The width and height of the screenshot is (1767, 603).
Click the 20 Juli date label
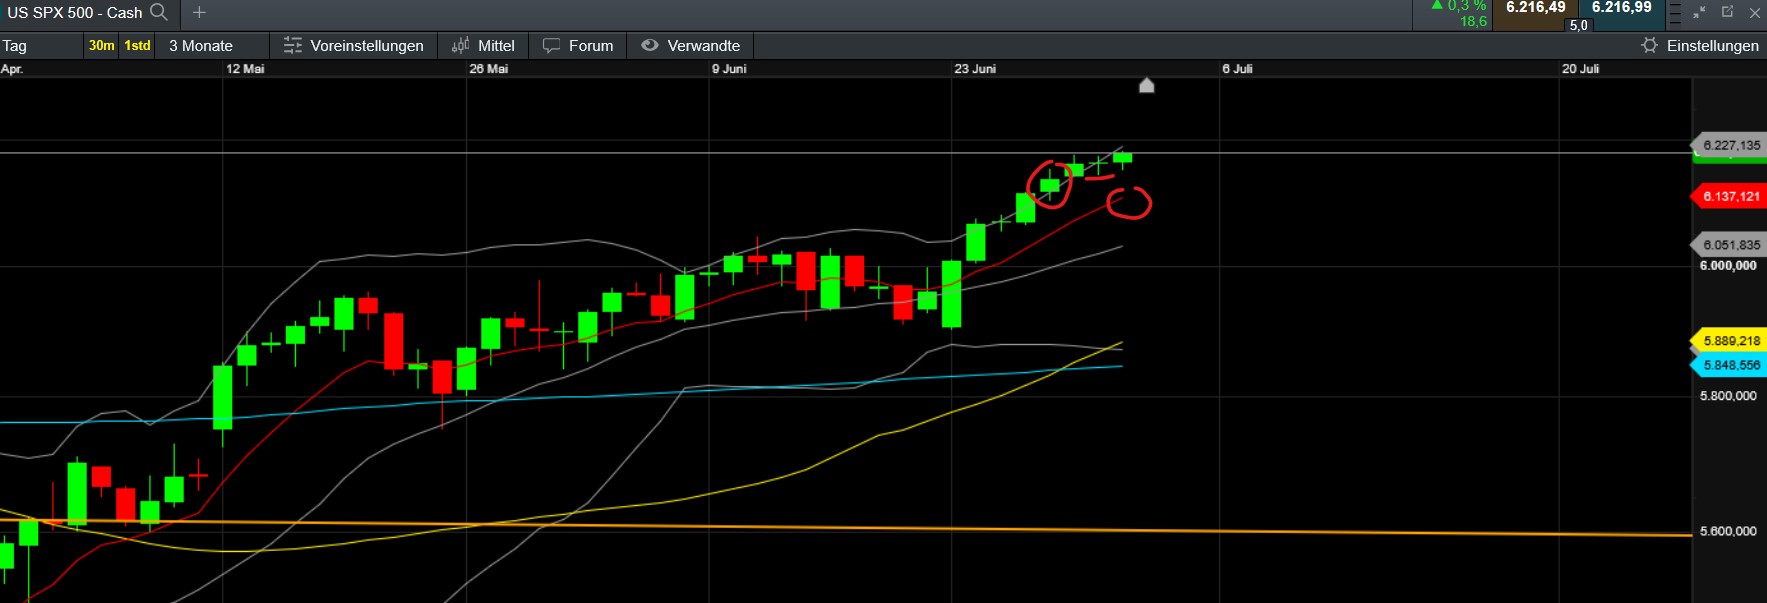click(x=1580, y=69)
